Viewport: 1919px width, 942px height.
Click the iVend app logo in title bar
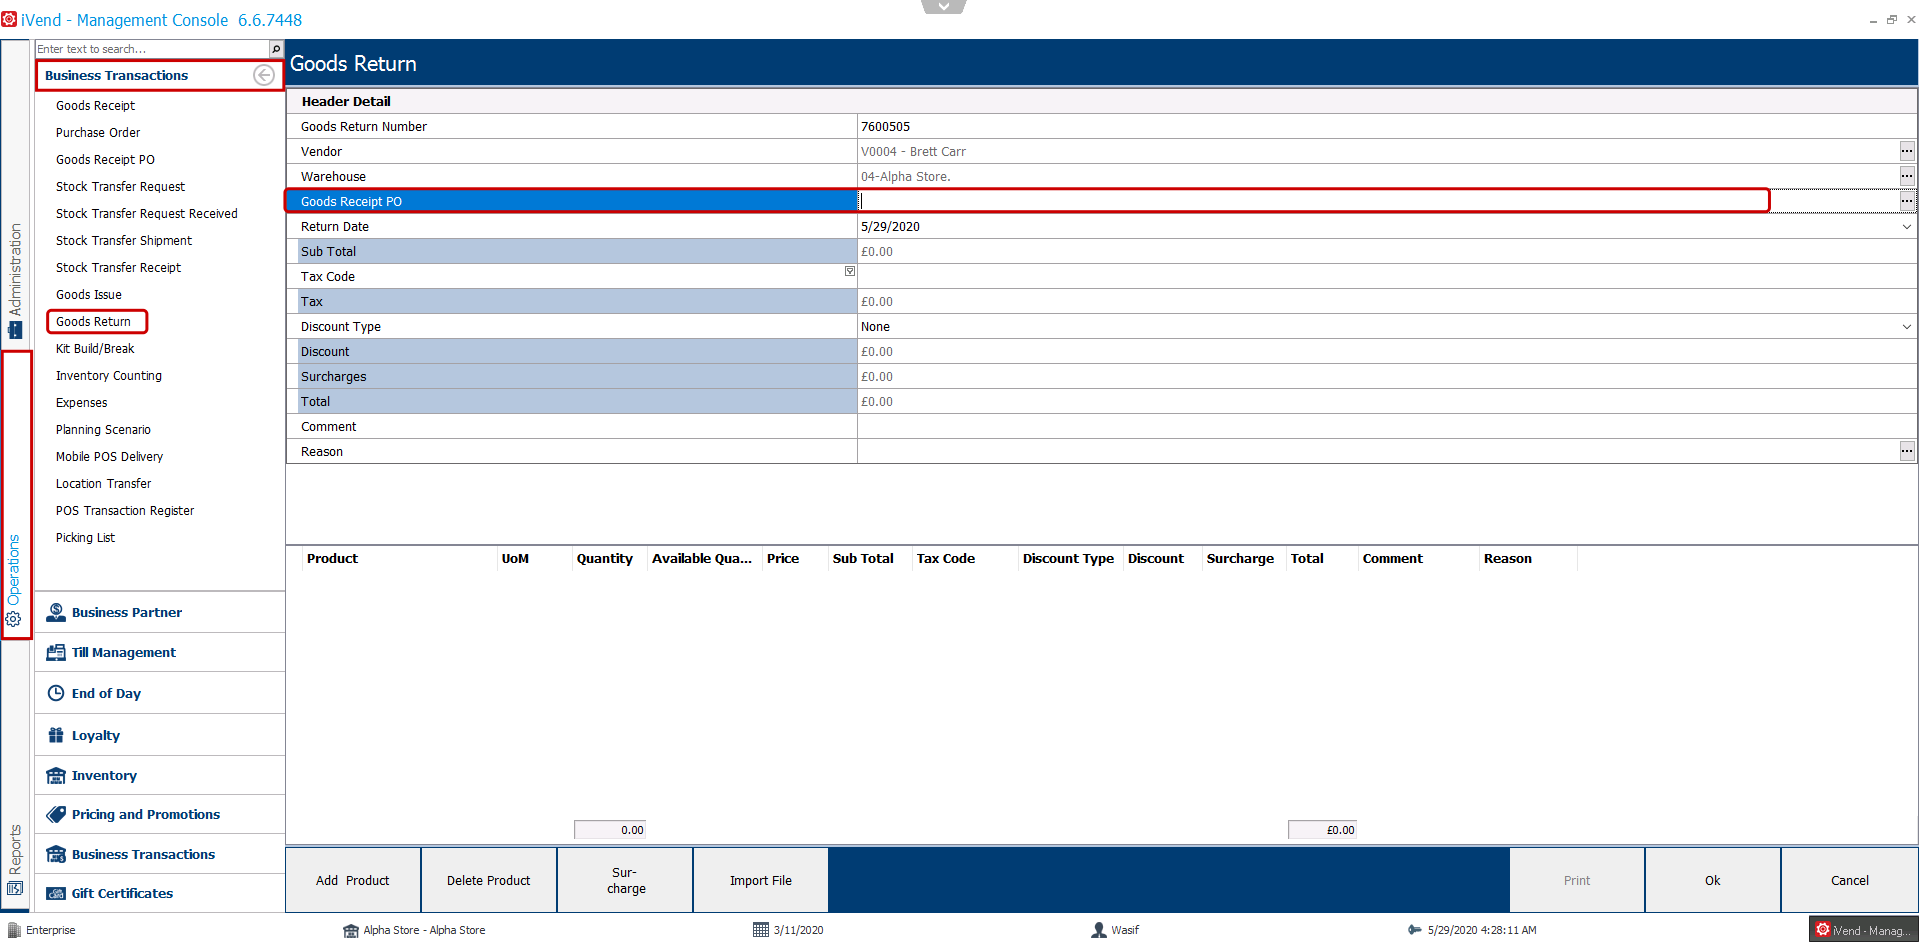tap(9, 19)
